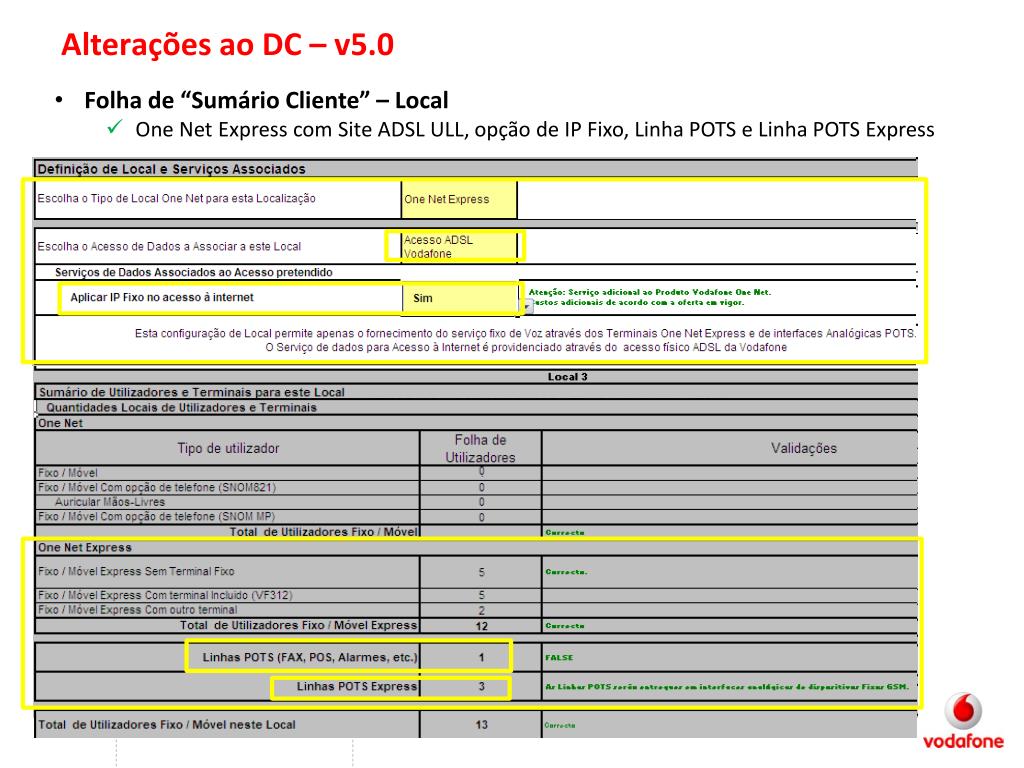Click 'Validações' column header
The width and height of the screenshot is (1024, 768).
[x=804, y=449]
